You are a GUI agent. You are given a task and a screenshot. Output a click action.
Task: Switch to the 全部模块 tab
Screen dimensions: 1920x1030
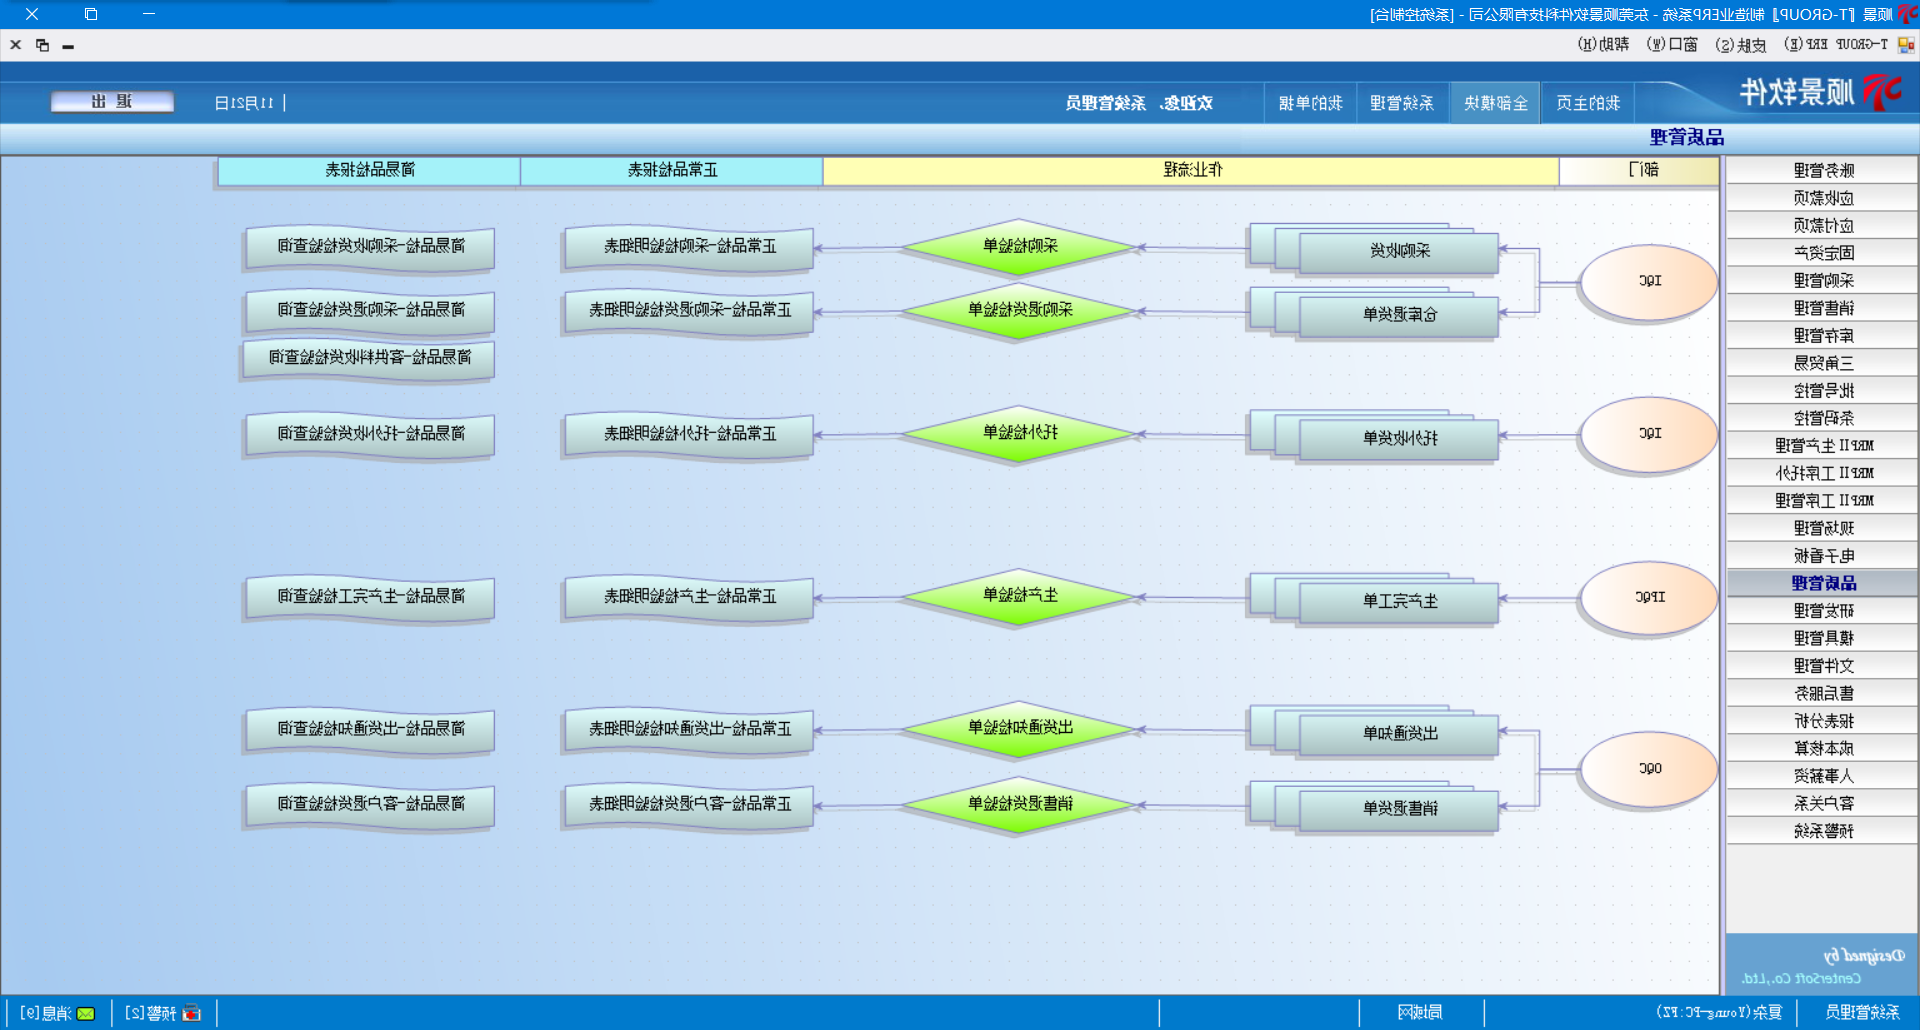[1495, 103]
